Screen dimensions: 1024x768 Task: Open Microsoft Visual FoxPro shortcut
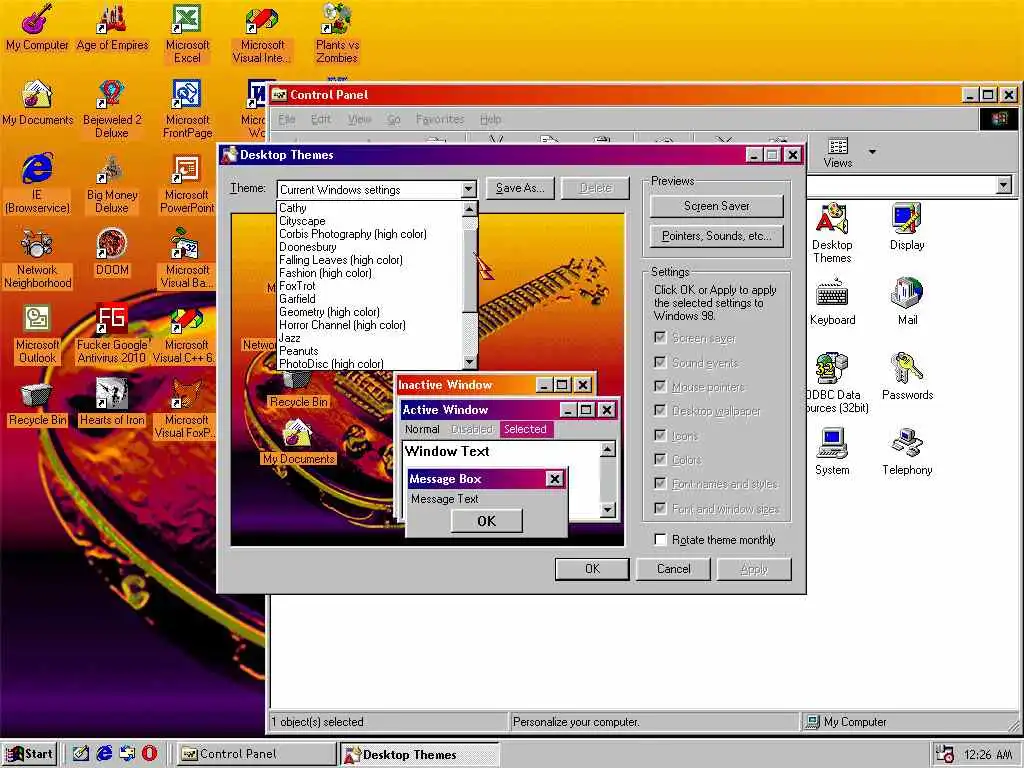(186, 409)
